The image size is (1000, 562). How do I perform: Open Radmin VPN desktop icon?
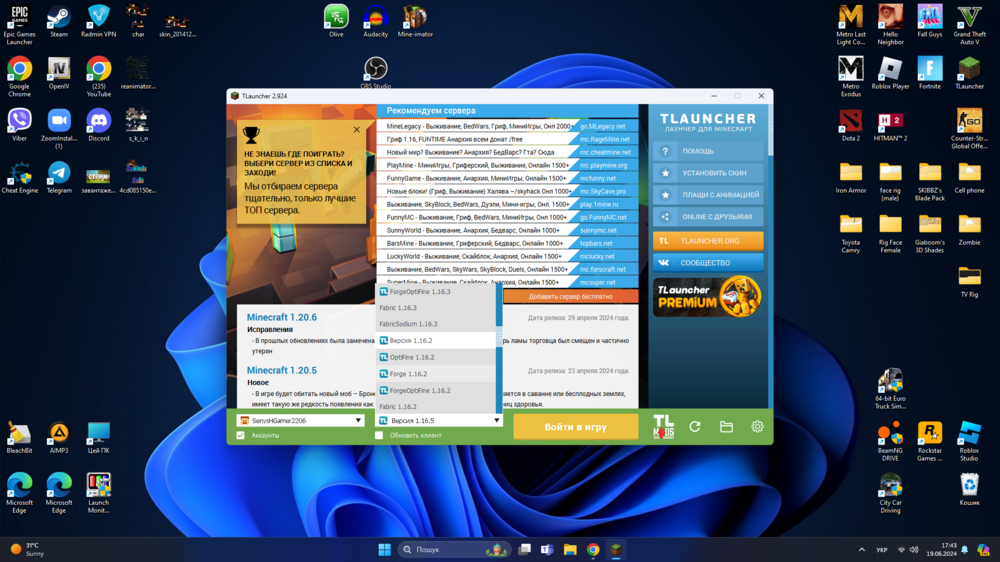pos(98,22)
